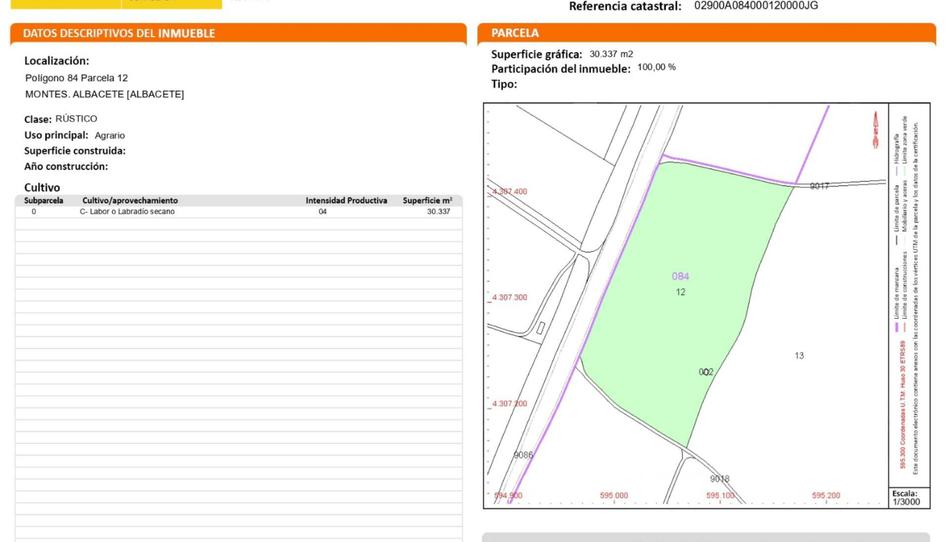Click the 9017 road label on map
Screen dimensions: 948x542
pyautogui.click(x=819, y=186)
